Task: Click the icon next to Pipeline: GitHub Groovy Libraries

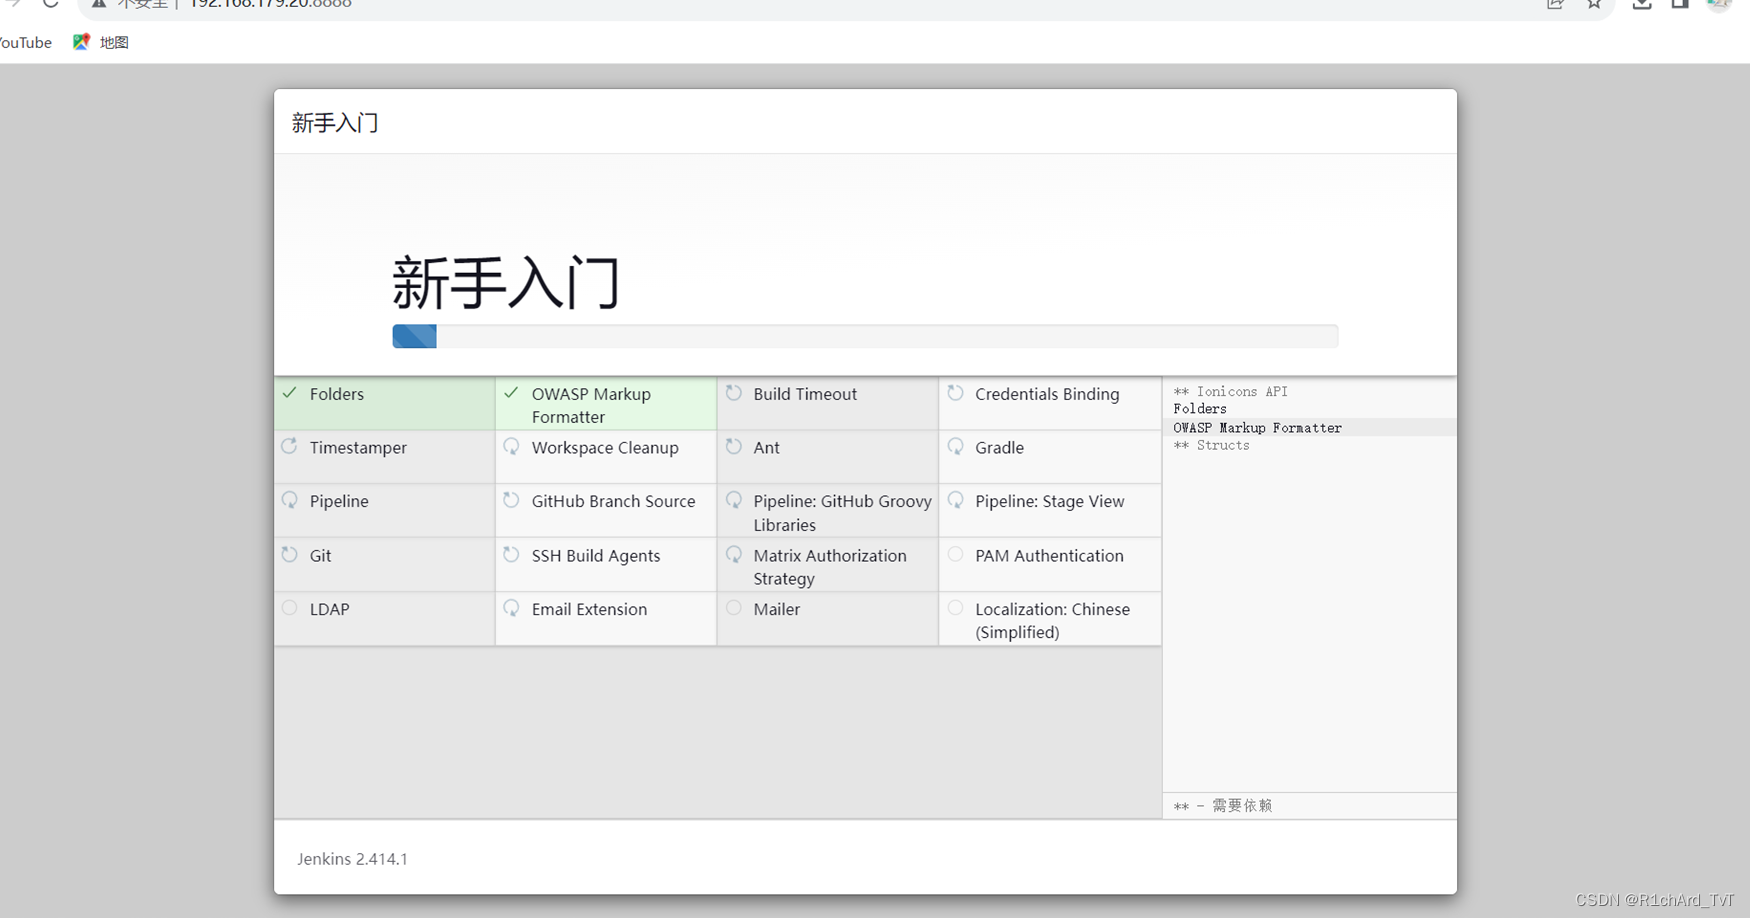Action: pyautogui.click(x=734, y=500)
